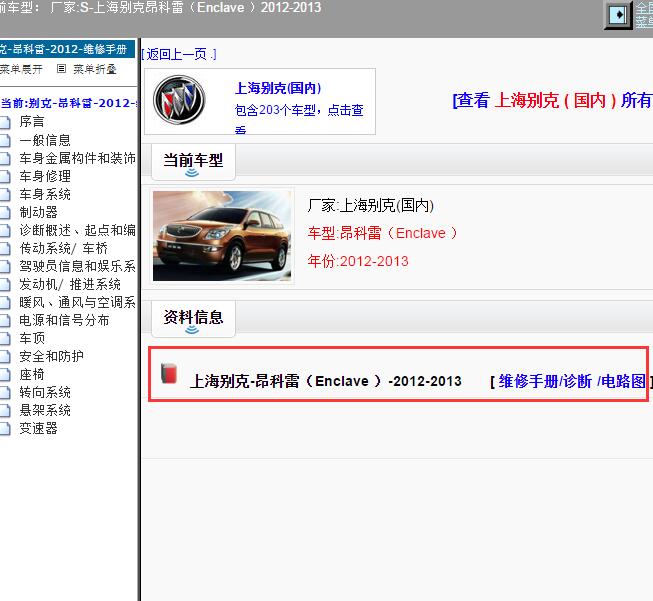This screenshot has width=653, height=601.
Task: Click the document icon beside 悬架系统
Action: [x=5, y=411]
